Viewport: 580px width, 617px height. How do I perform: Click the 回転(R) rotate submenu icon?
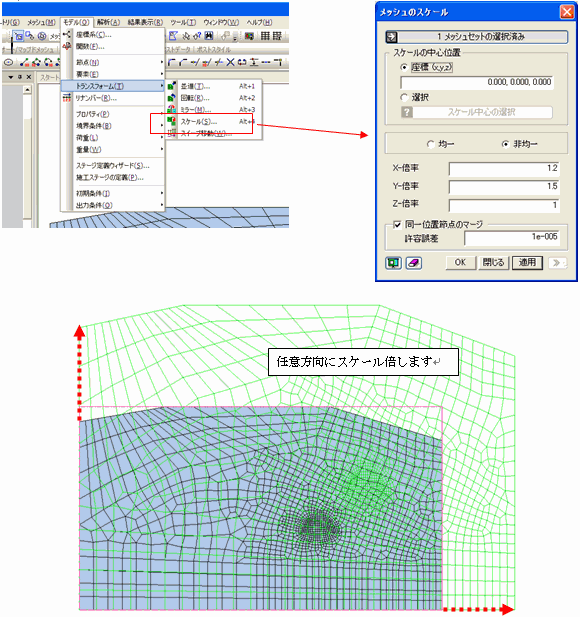tap(172, 98)
